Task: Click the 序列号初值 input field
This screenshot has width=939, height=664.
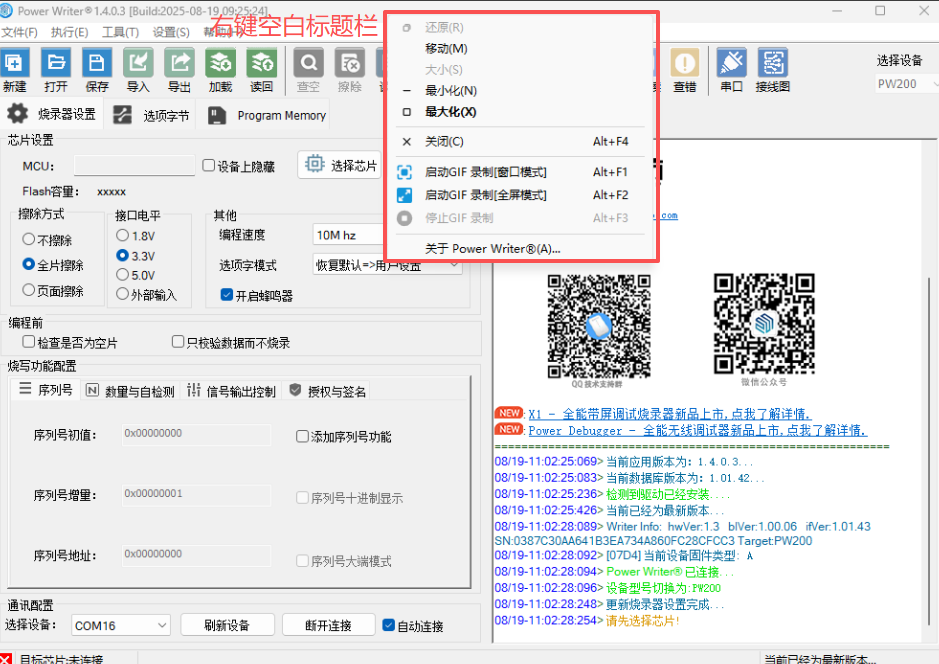Action: tap(196, 434)
